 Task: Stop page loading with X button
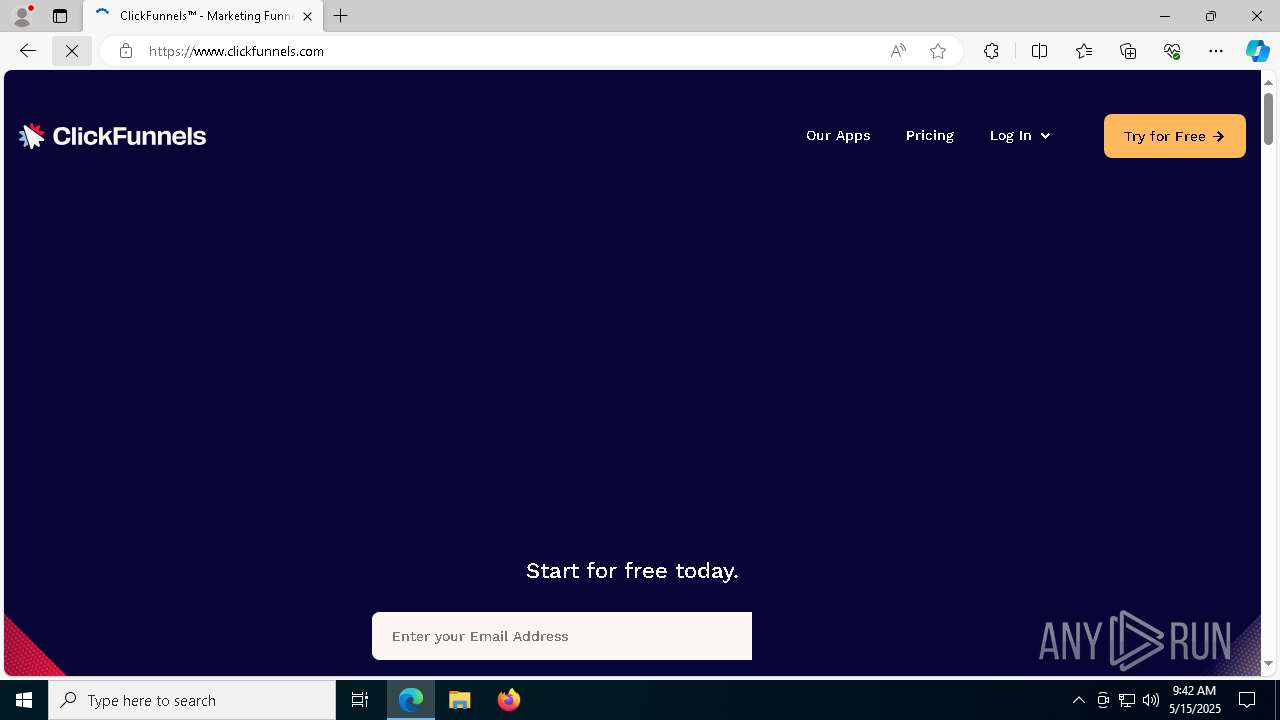pyautogui.click(x=72, y=51)
